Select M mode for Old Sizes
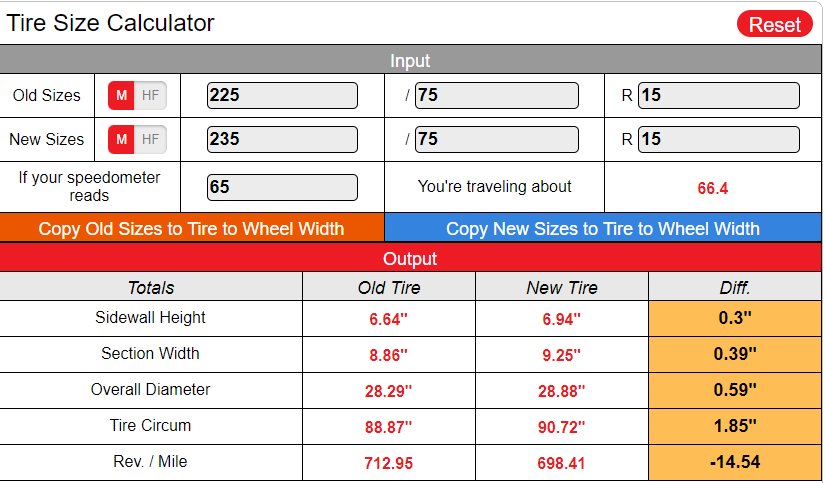Screen dimensions: 825x483 [x=121, y=95]
